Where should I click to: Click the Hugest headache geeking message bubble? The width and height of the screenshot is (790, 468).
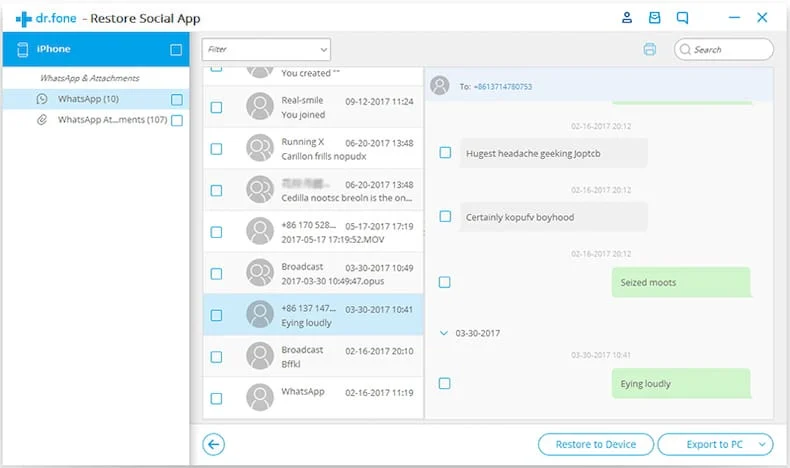[x=553, y=153]
